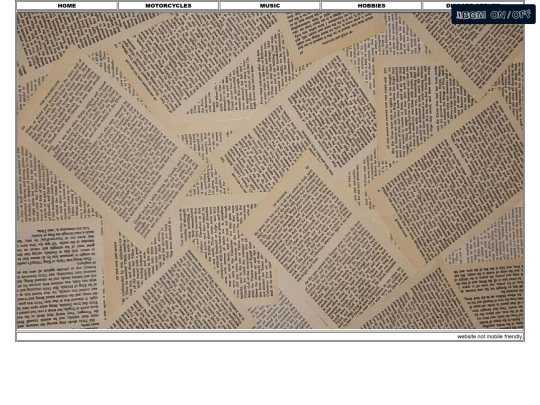
Task: Go to the MOTORCYCLES page
Action: 168,6
